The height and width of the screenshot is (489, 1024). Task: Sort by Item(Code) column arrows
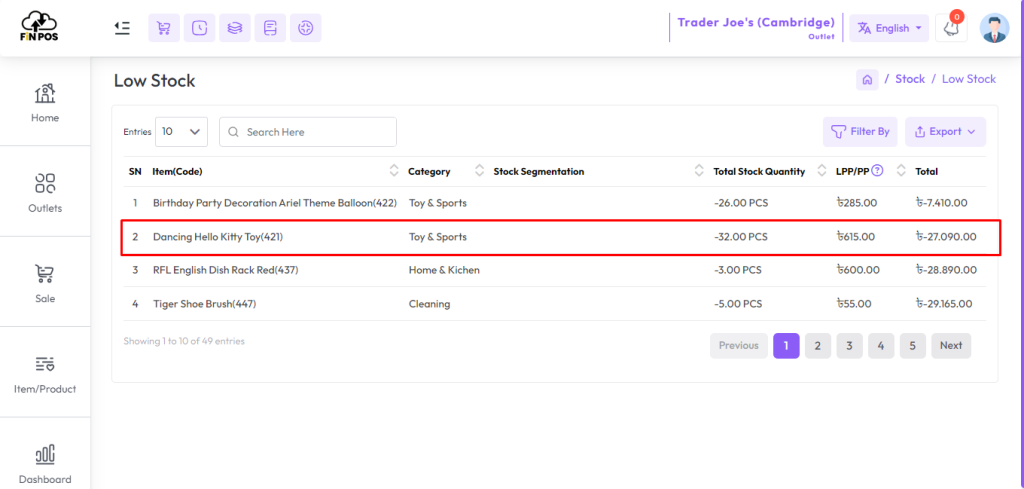click(x=394, y=171)
